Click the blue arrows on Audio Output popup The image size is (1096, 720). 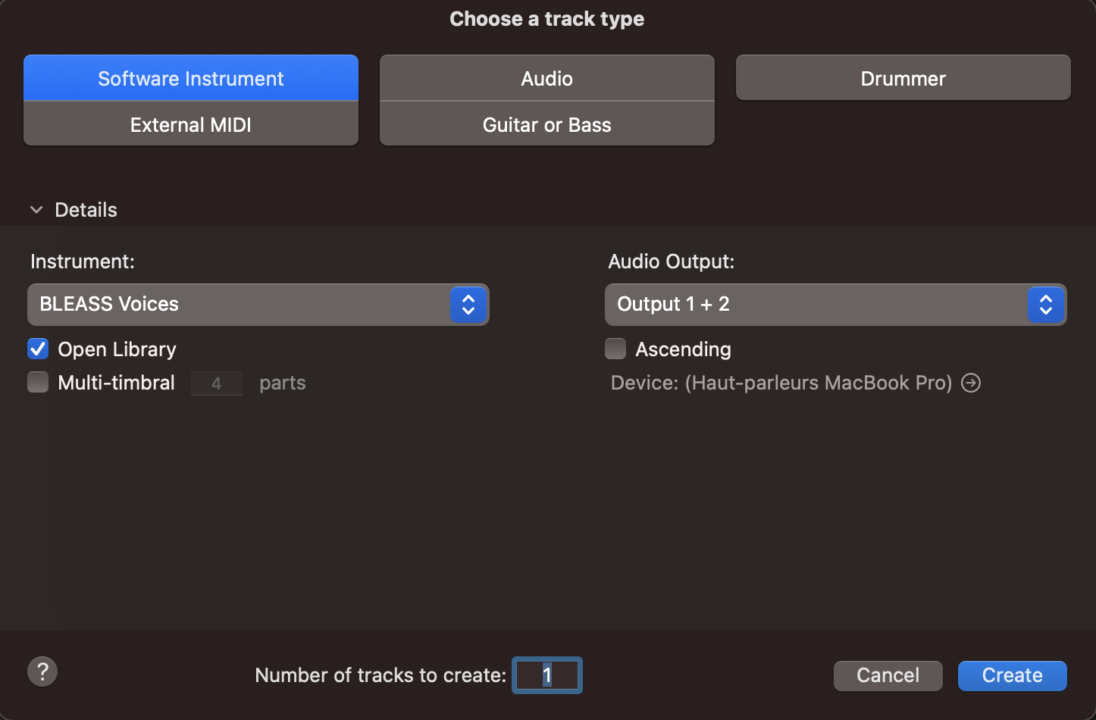(x=1045, y=304)
